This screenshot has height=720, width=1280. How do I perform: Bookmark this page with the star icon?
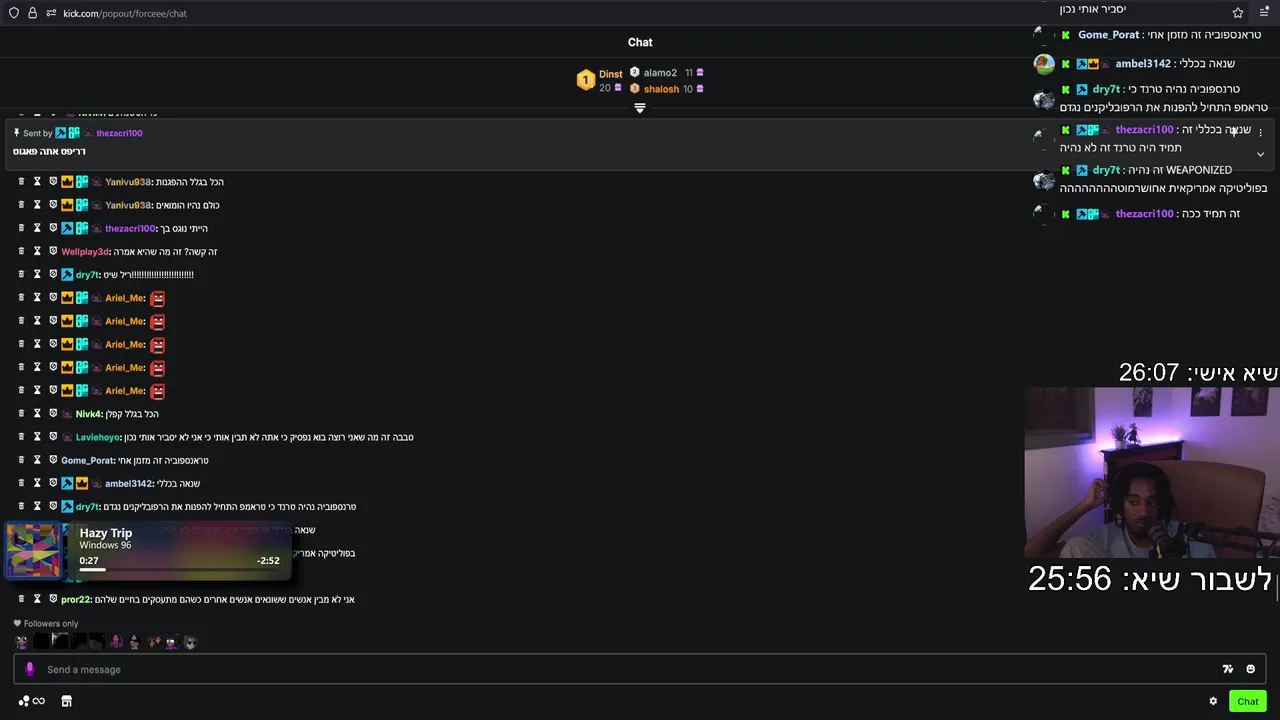click(1238, 13)
